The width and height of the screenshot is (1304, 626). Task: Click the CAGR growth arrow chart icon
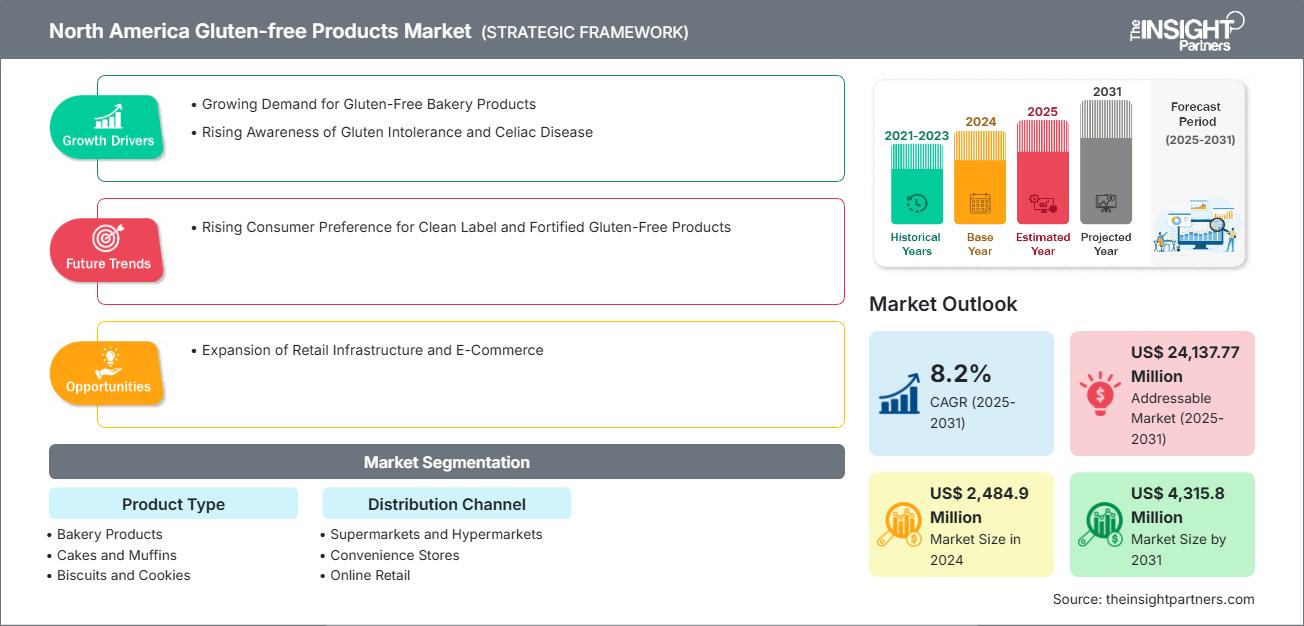[x=900, y=393]
